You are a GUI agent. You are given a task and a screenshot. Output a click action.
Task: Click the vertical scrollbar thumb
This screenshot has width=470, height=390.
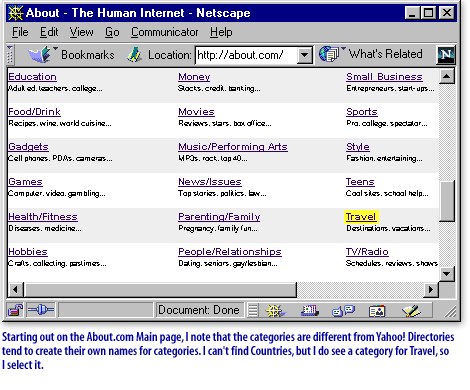(x=447, y=201)
